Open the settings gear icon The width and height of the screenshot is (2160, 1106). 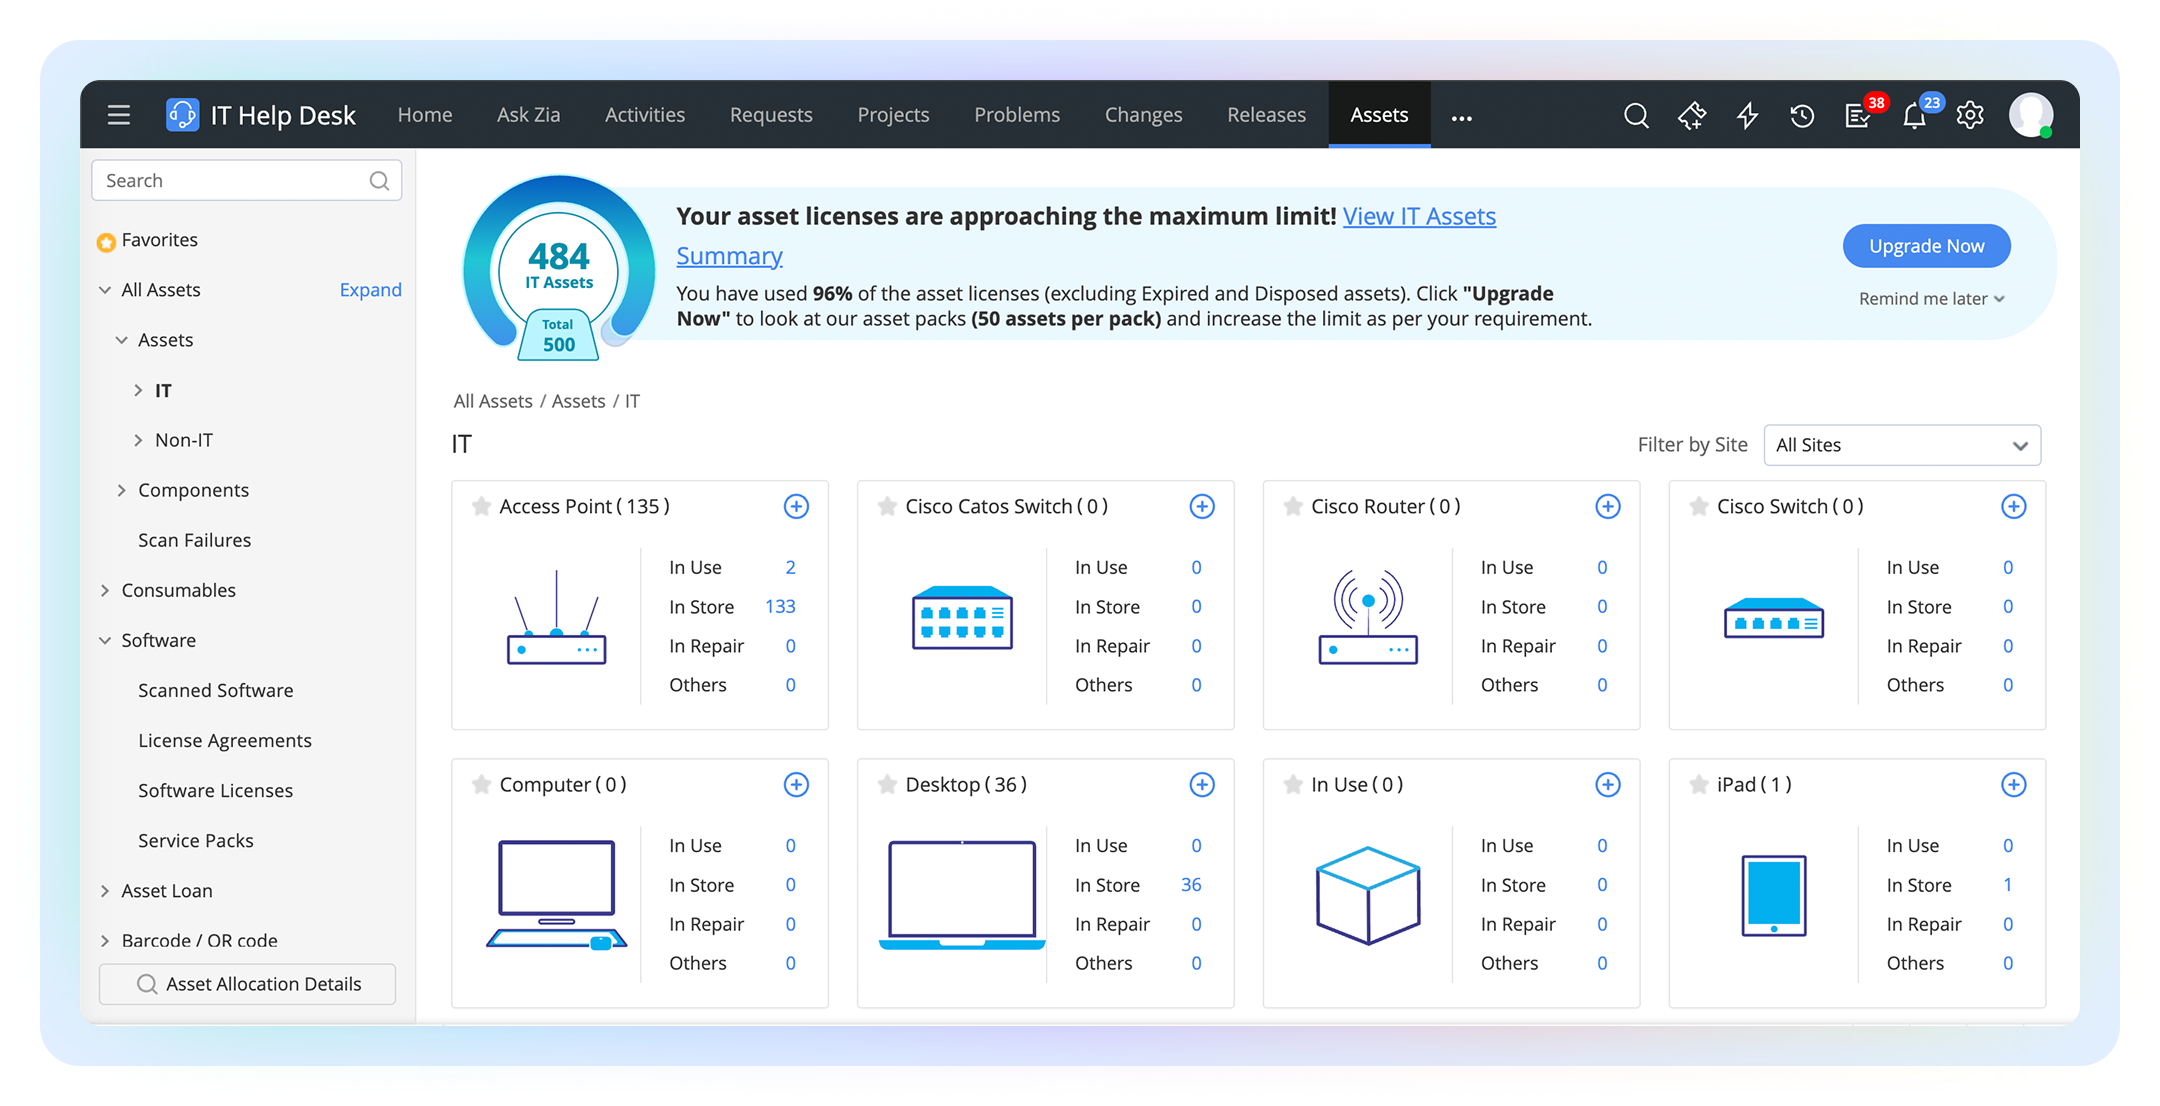(1969, 115)
